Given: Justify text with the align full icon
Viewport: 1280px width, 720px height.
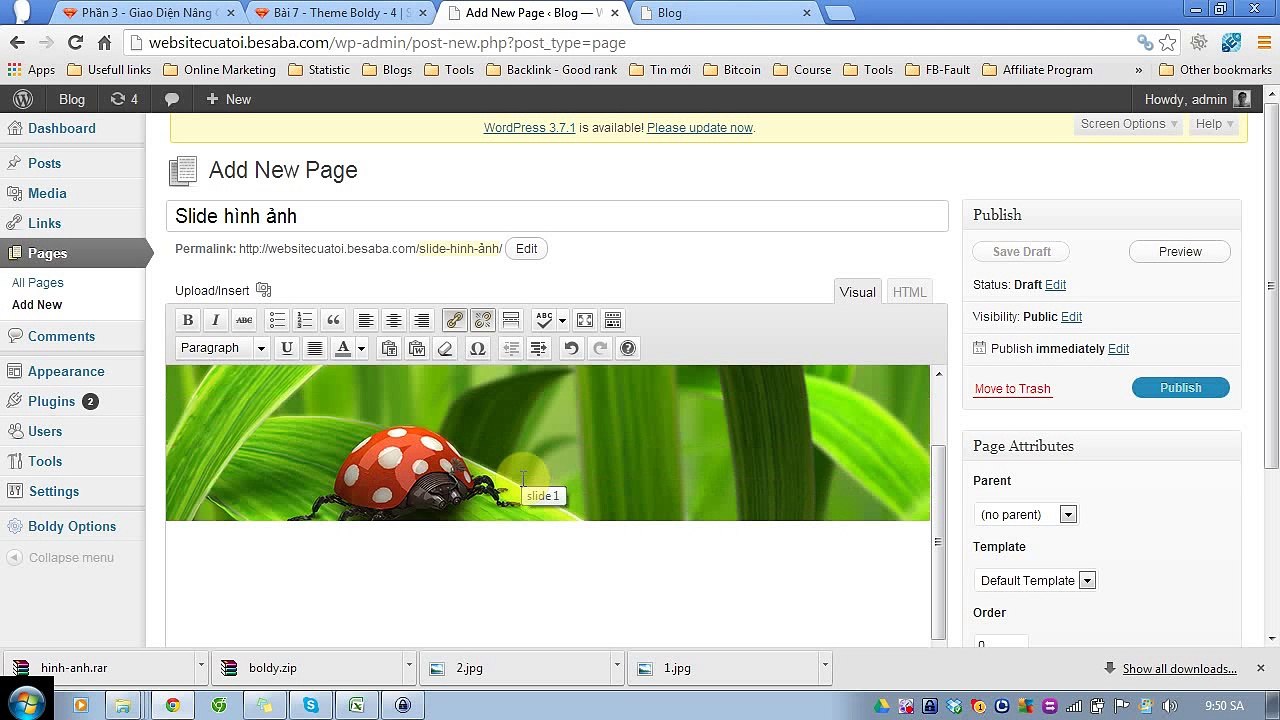Looking at the screenshot, I should pyautogui.click(x=315, y=348).
